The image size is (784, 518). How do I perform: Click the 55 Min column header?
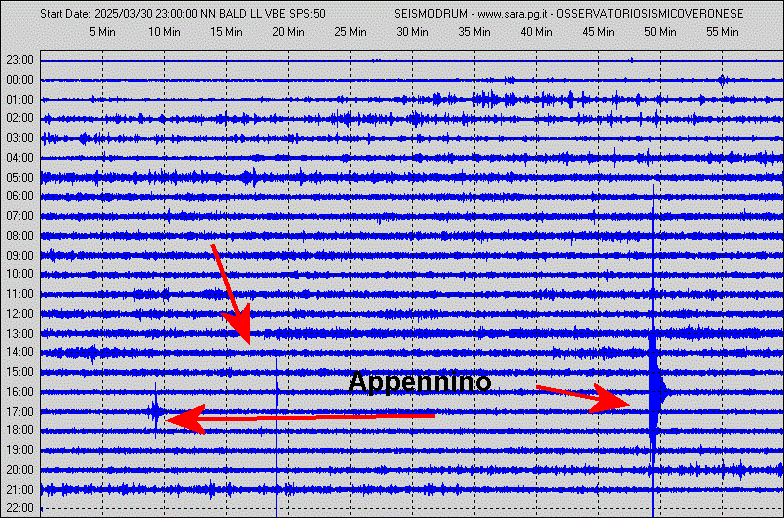click(x=722, y=32)
